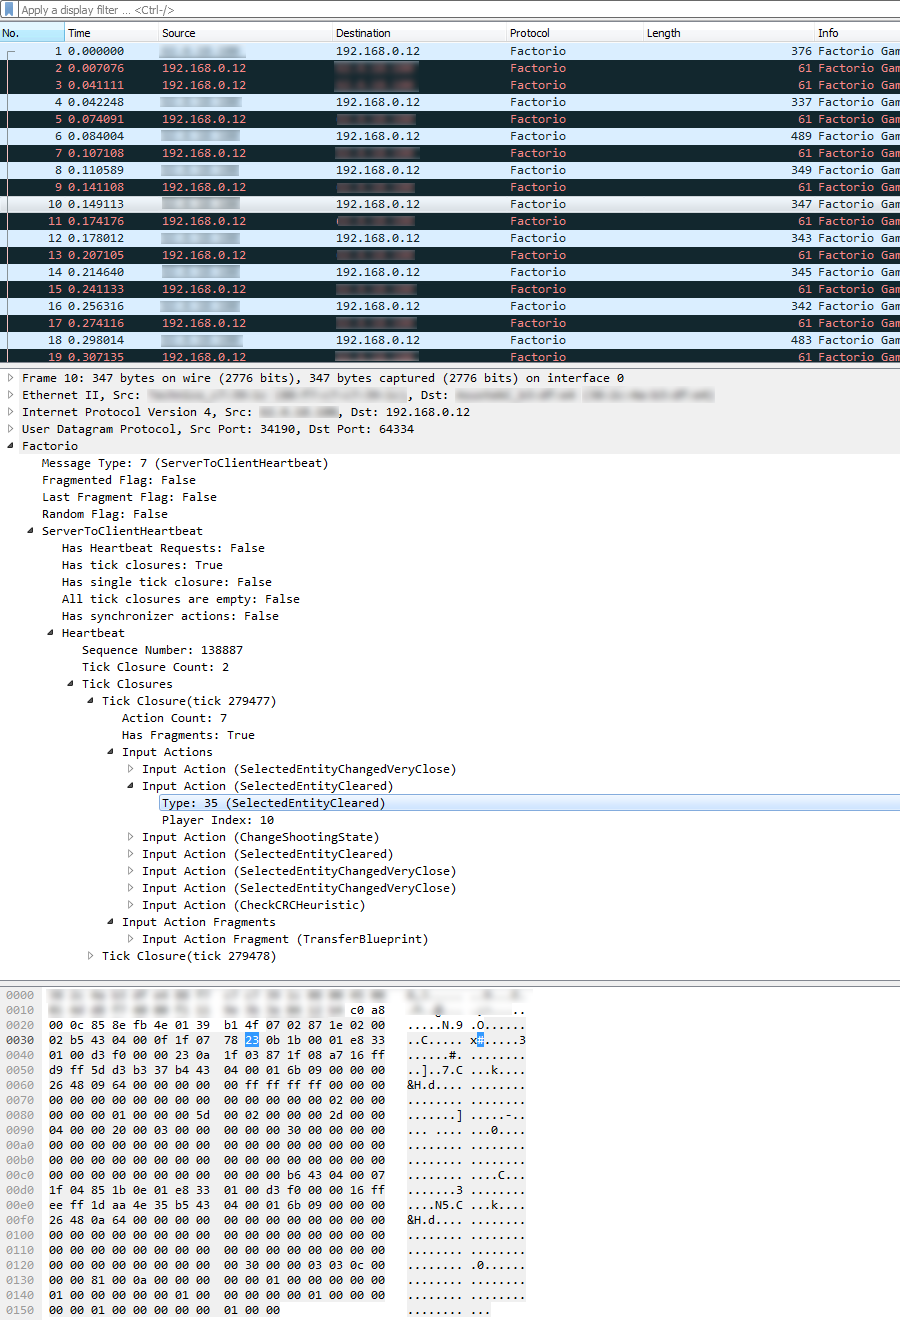The width and height of the screenshot is (900, 1320).
Task: Select packet 17 at time 0.274116
Action: click(450, 323)
